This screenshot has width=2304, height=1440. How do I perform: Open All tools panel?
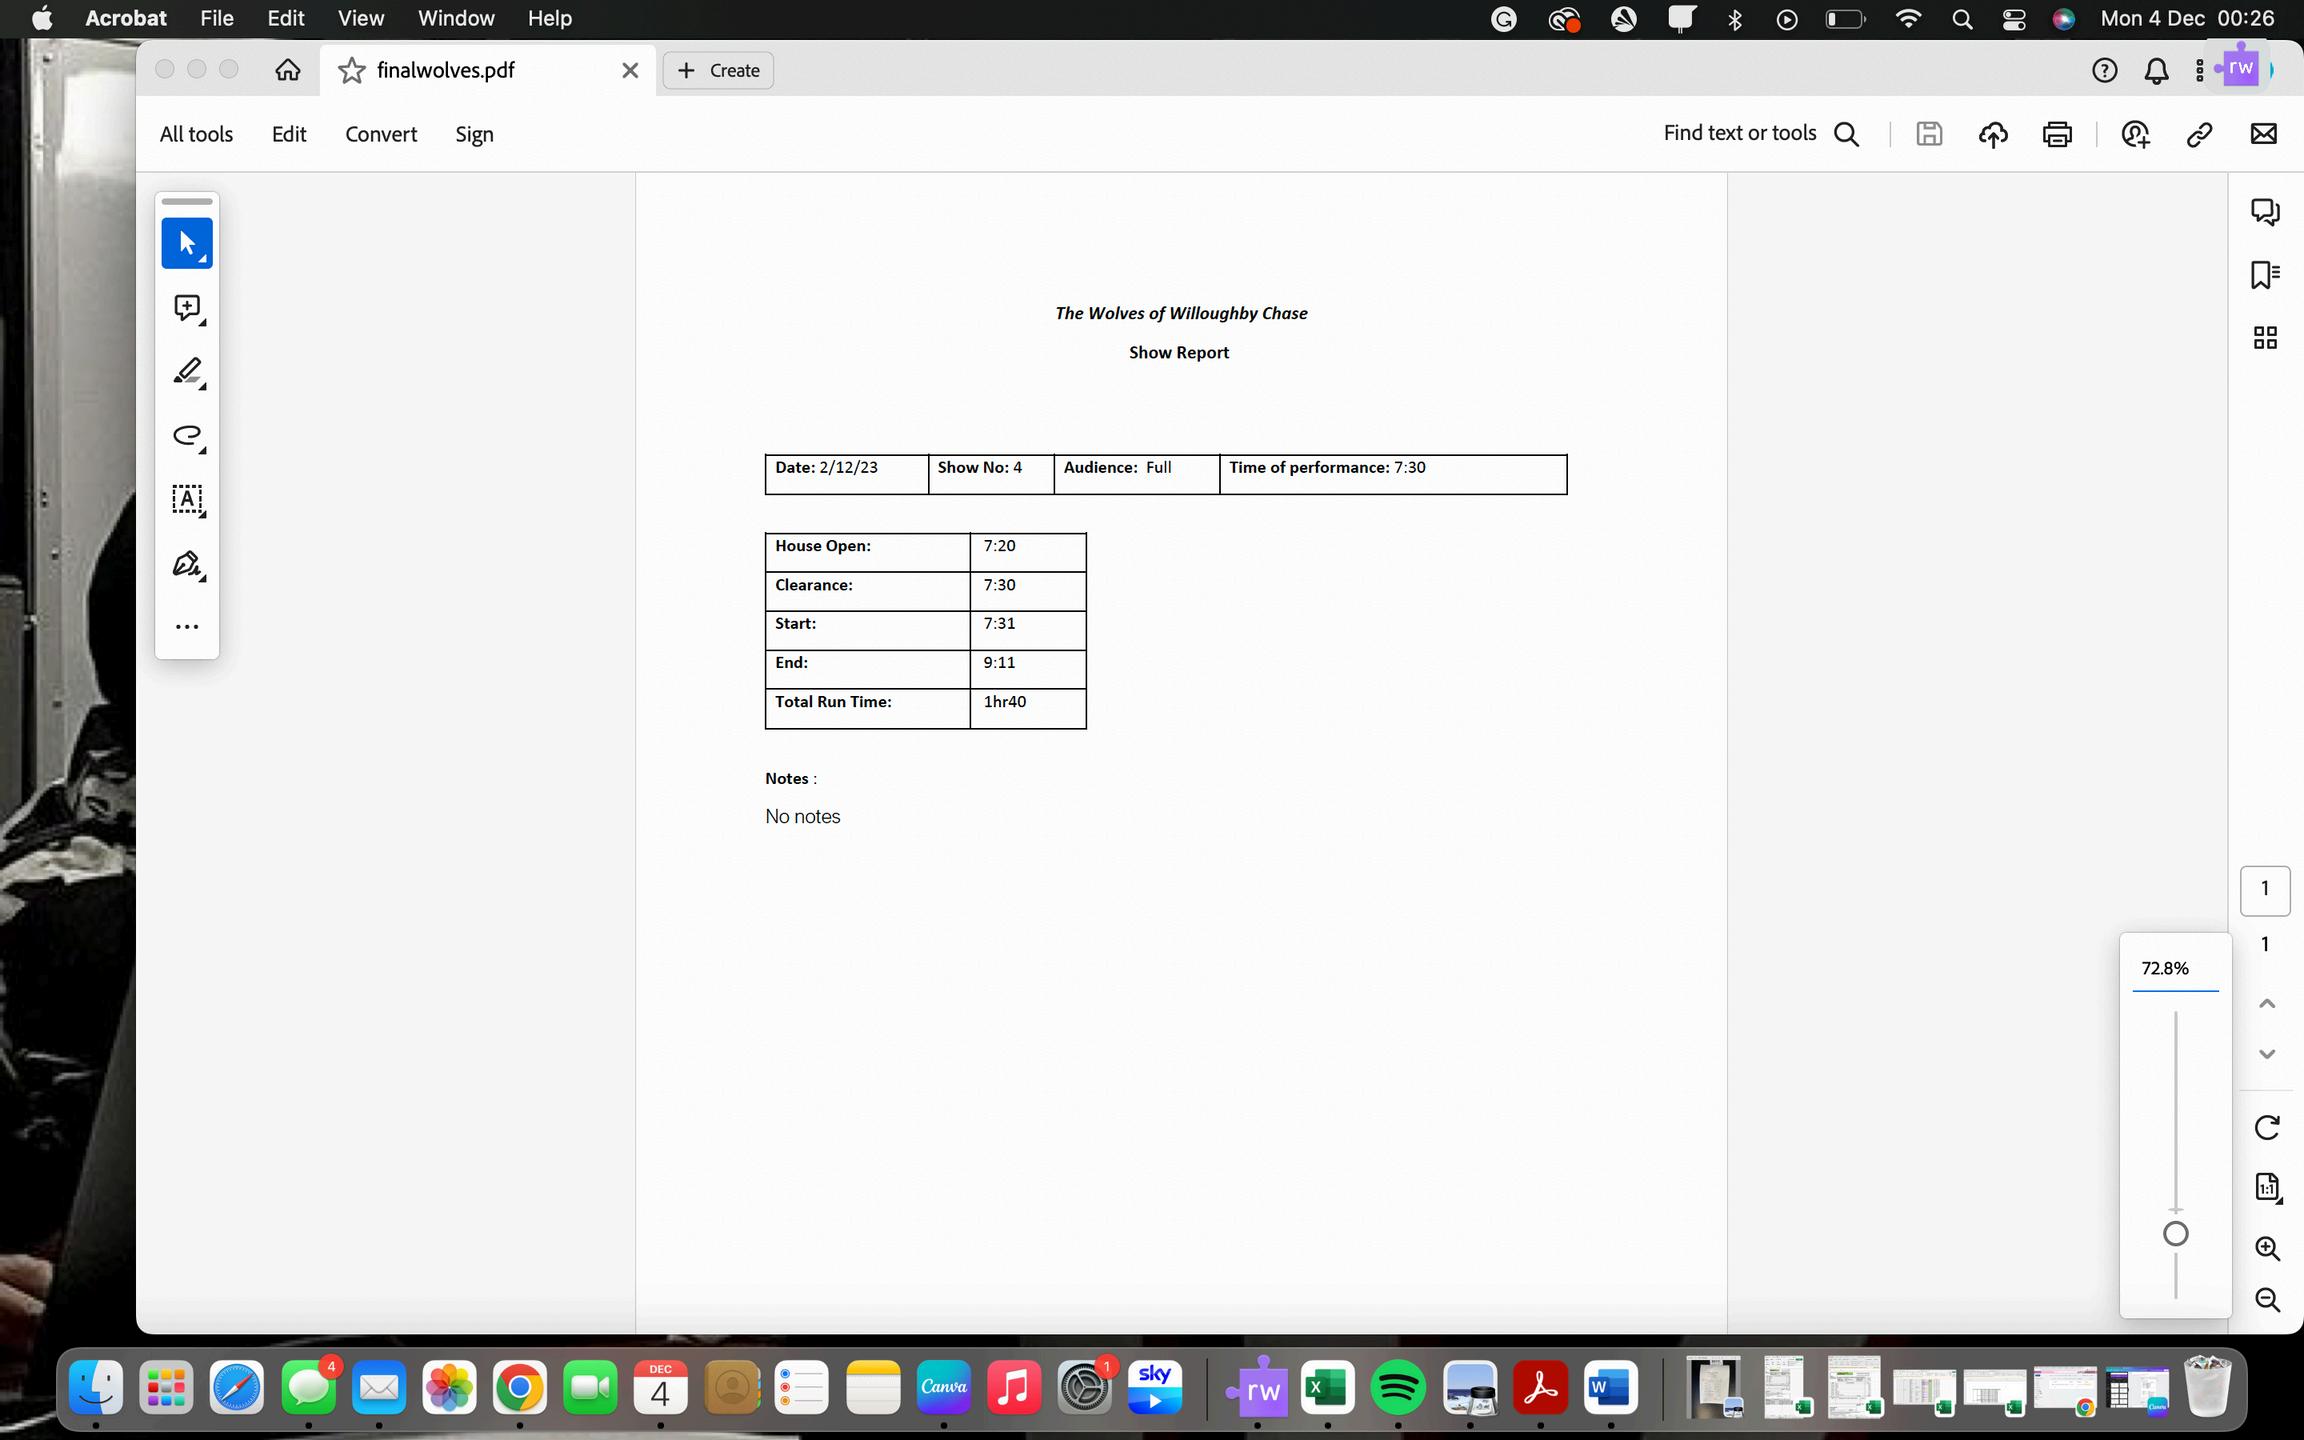pyautogui.click(x=196, y=134)
